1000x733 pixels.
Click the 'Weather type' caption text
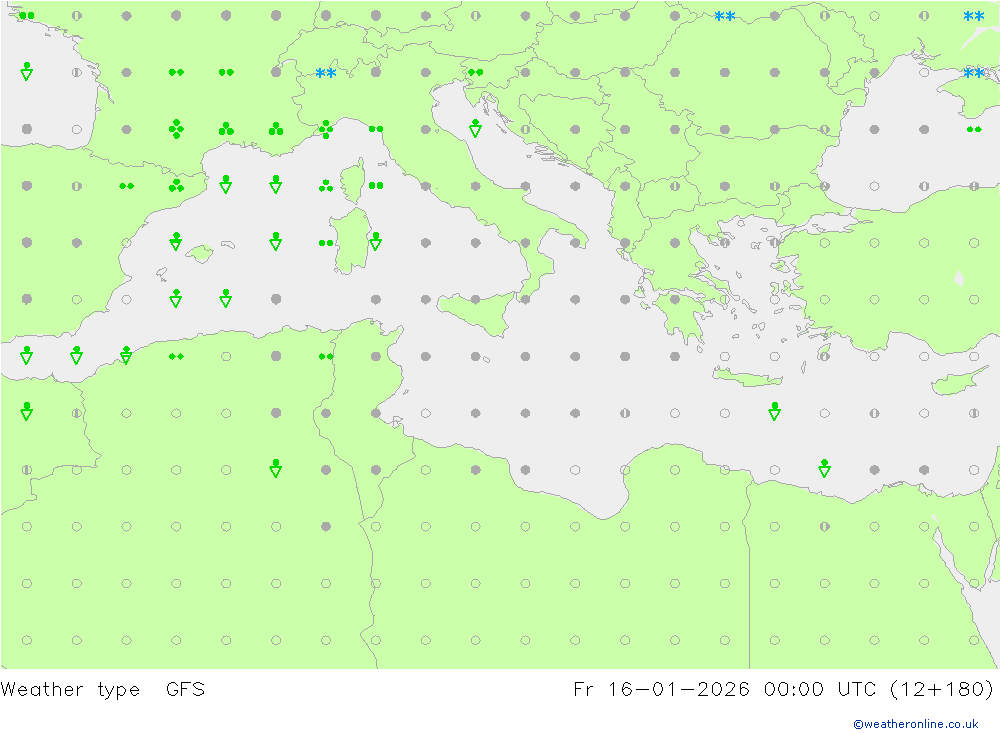pos(70,690)
